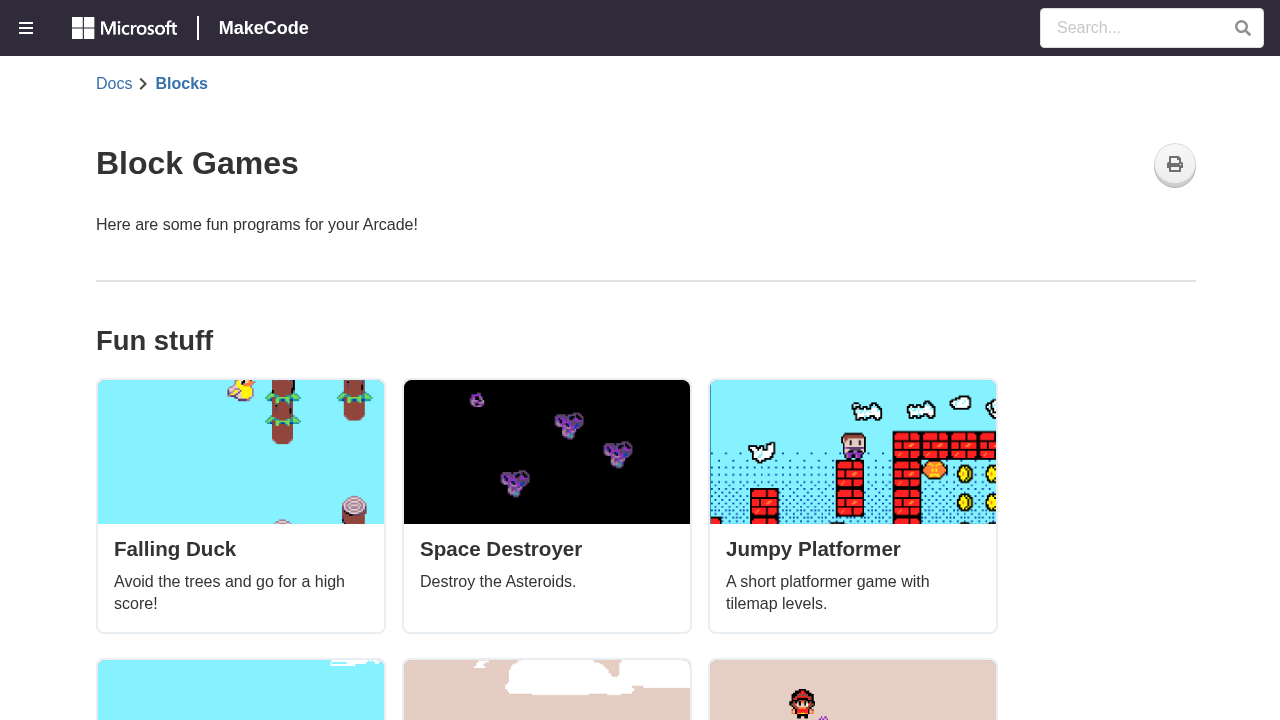Click 'A short platformer game' description
The image size is (1280, 720).
click(x=828, y=593)
